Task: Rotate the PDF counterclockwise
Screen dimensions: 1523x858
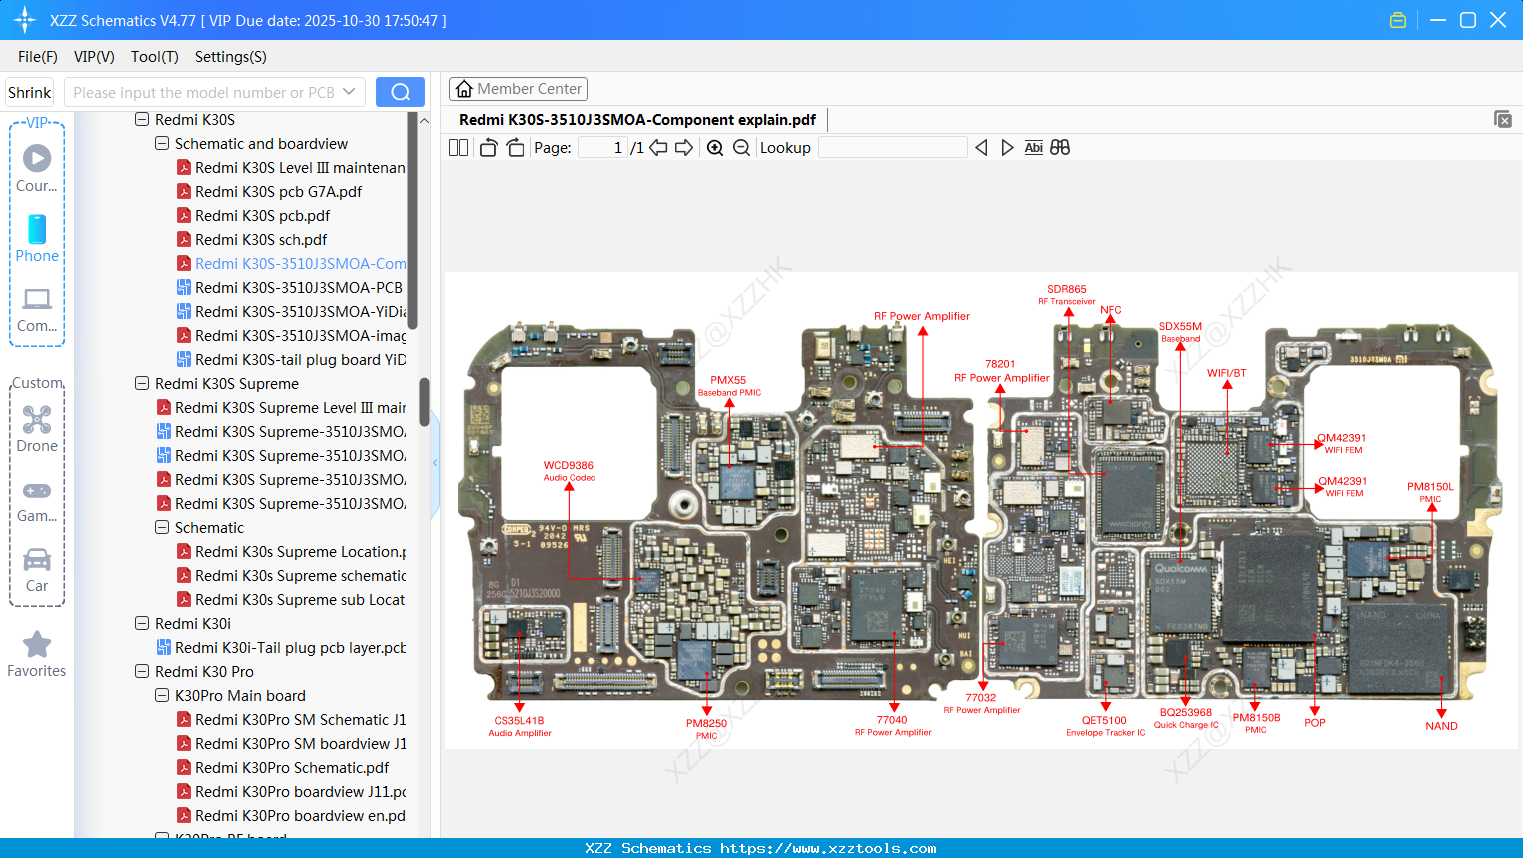Action: 487,147
